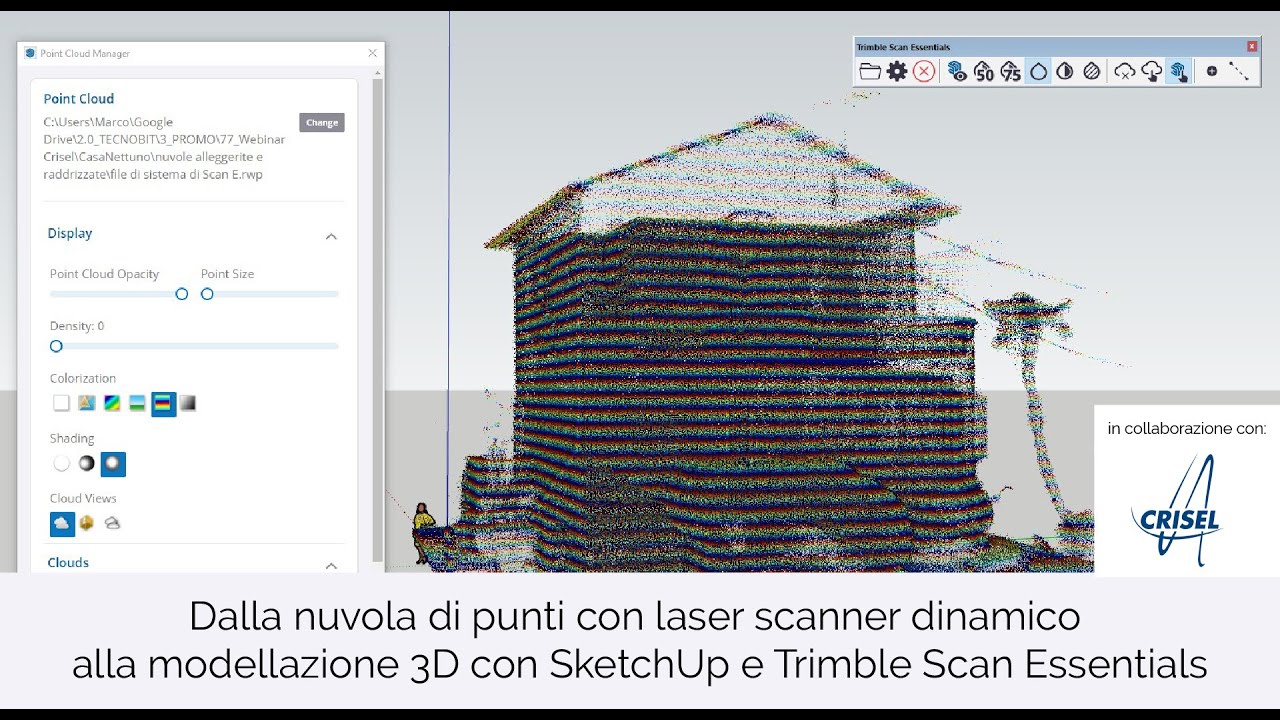Choose the highlighted glow shading option
This screenshot has height=720, width=1280.
tap(113, 464)
